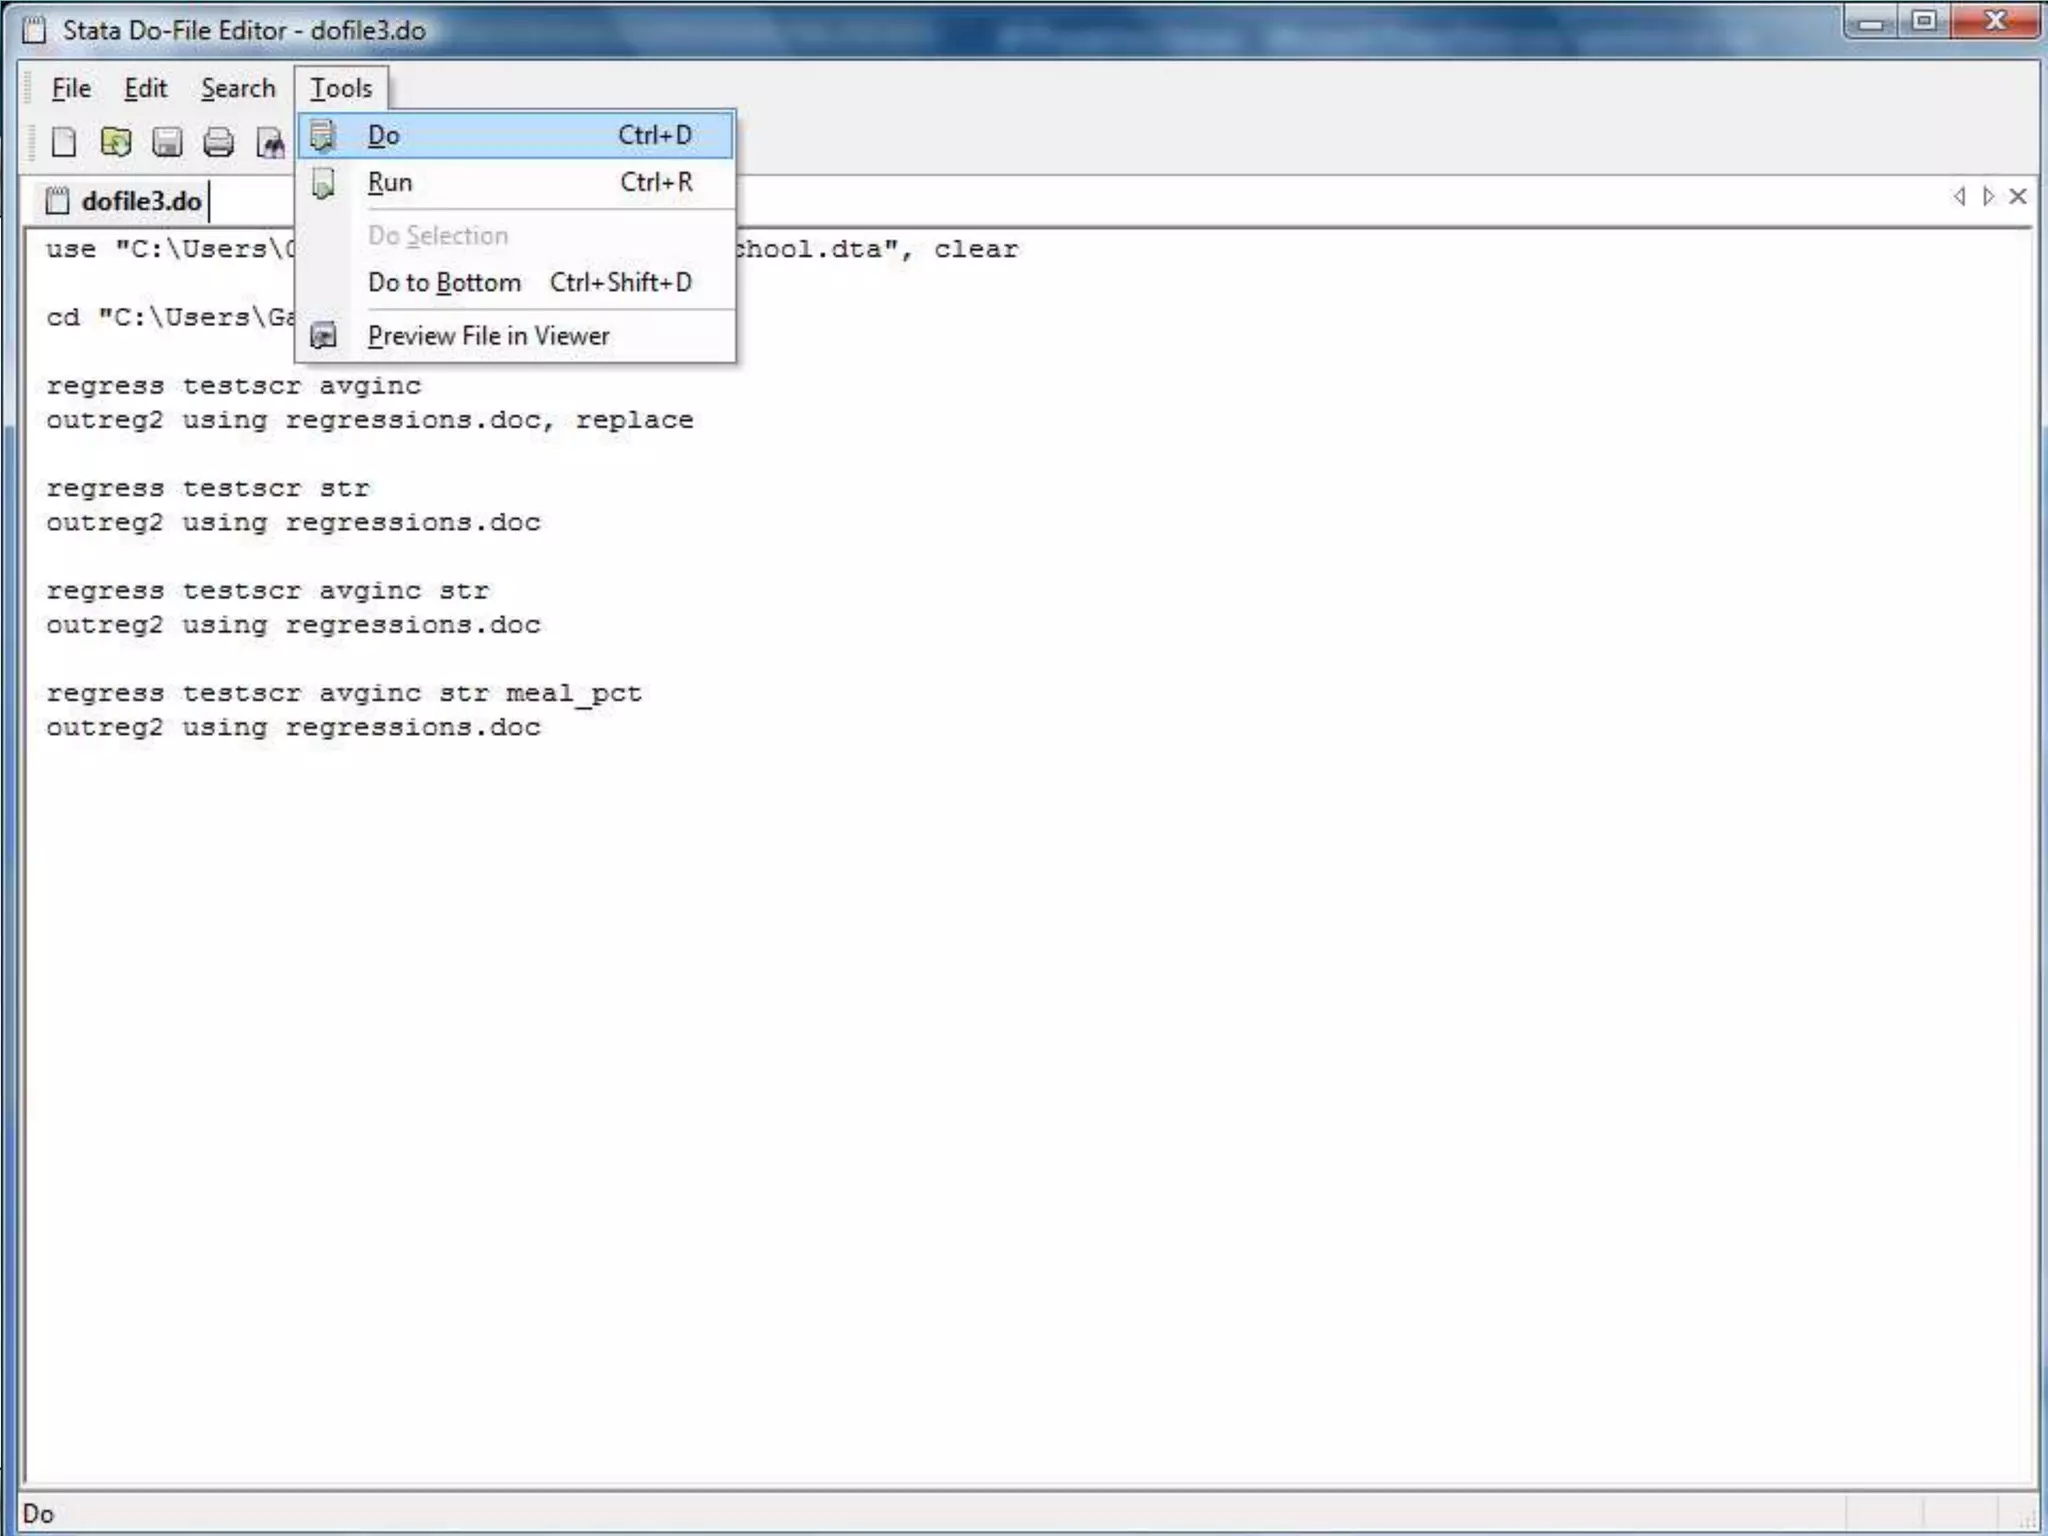The width and height of the screenshot is (2048, 1536).
Task: Click the Run icon in Tools menu
Action: (x=323, y=183)
